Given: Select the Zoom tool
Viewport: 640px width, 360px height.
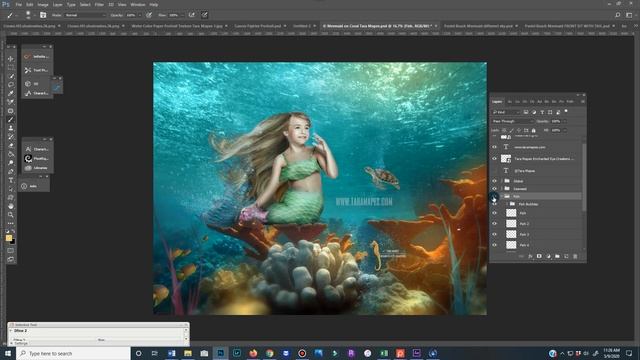Looking at the screenshot, I should (x=11, y=215).
